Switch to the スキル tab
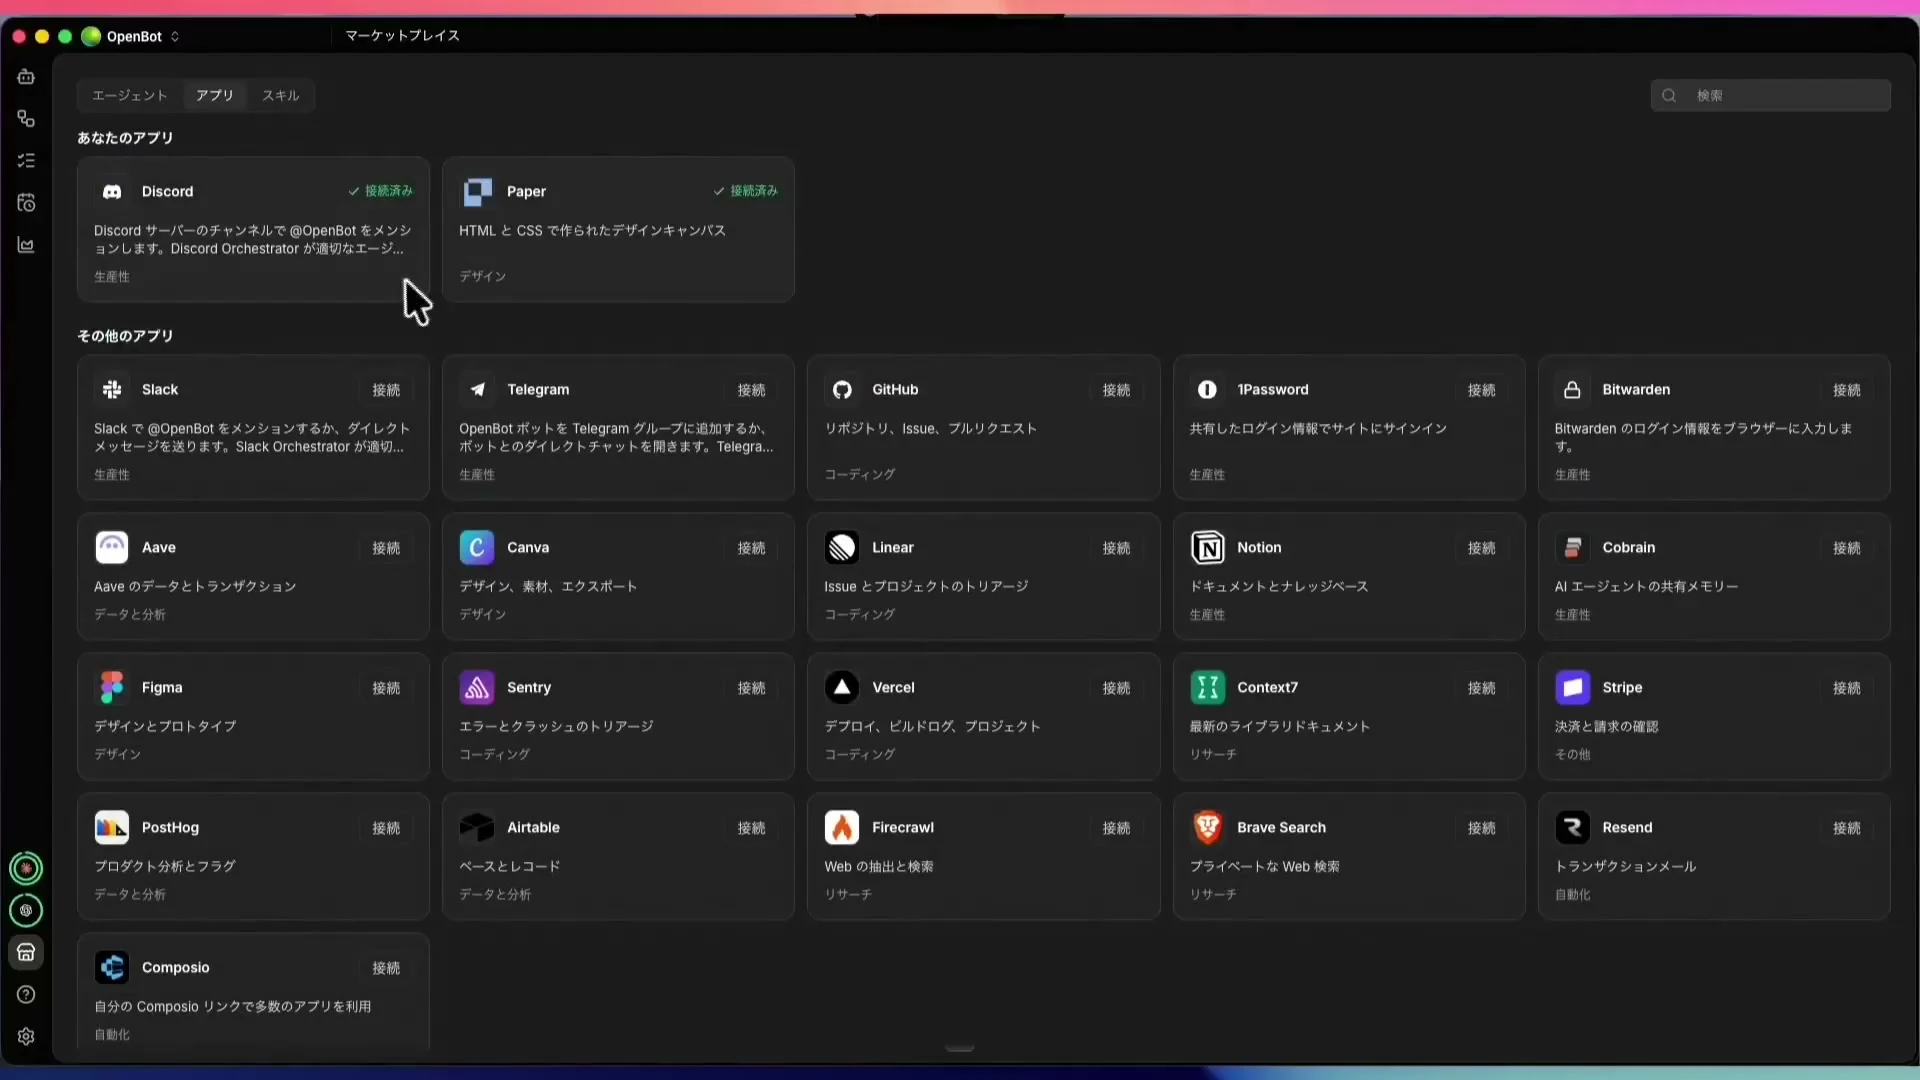Screen dimensions: 1920x1080 pyautogui.click(x=280, y=95)
